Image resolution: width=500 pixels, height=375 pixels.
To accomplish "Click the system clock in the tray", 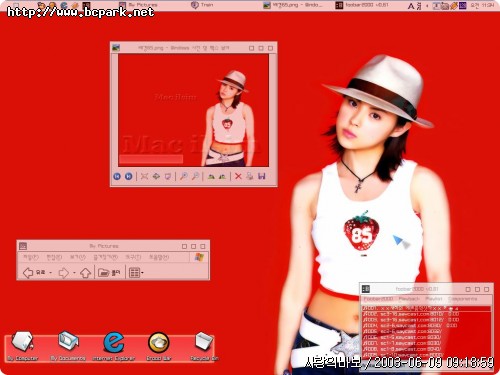I will [x=482, y=5].
